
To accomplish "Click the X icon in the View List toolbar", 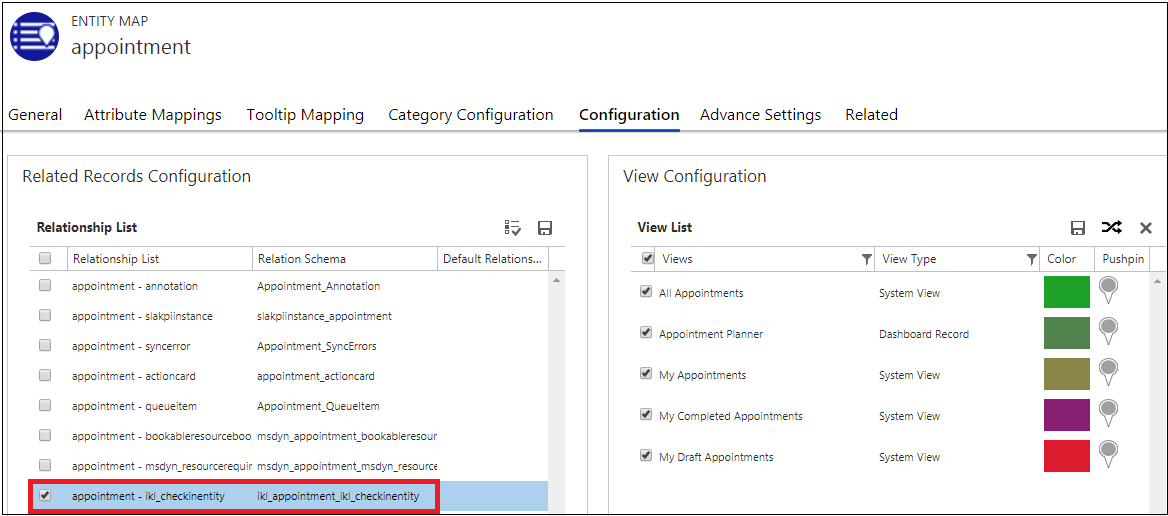I will (x=1146, y=228).
